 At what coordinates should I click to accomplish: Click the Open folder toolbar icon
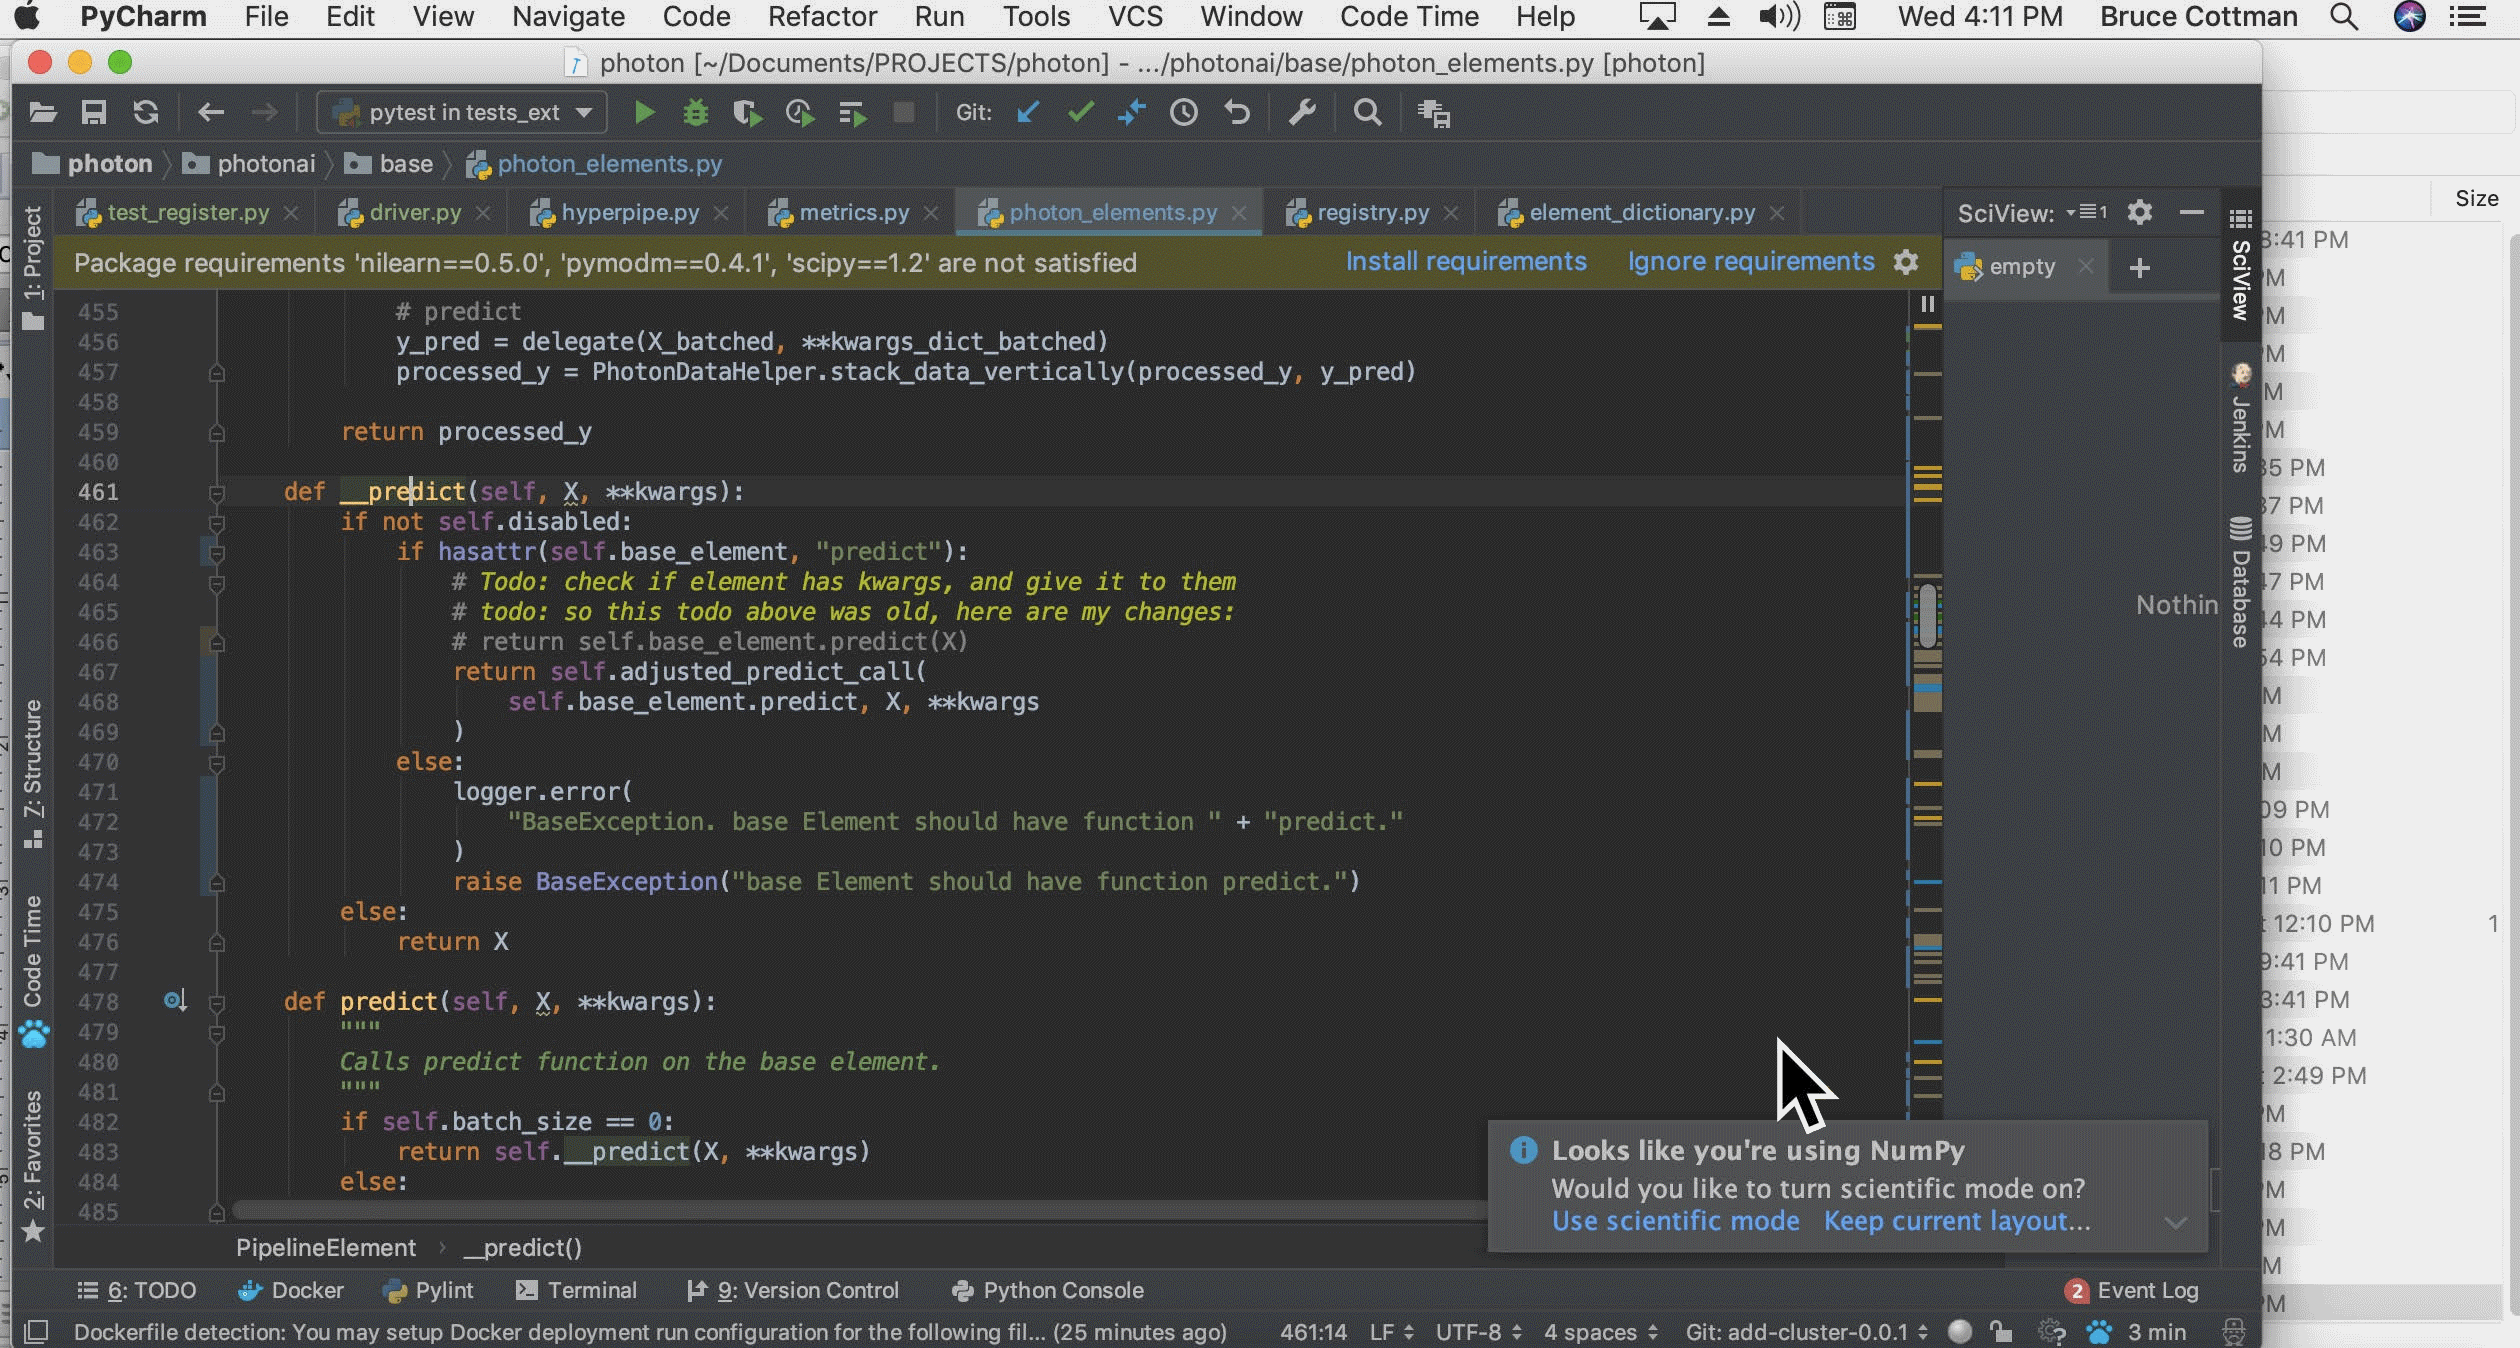coord(42,112)
